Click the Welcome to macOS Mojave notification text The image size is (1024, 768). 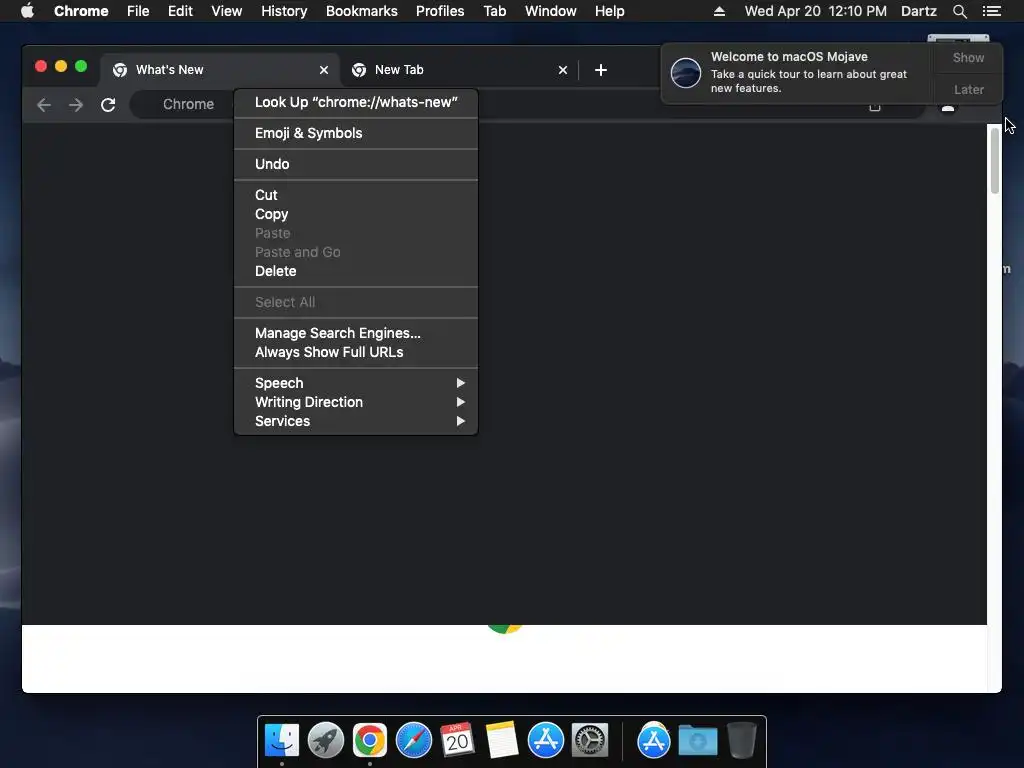(x=789, y=57)
